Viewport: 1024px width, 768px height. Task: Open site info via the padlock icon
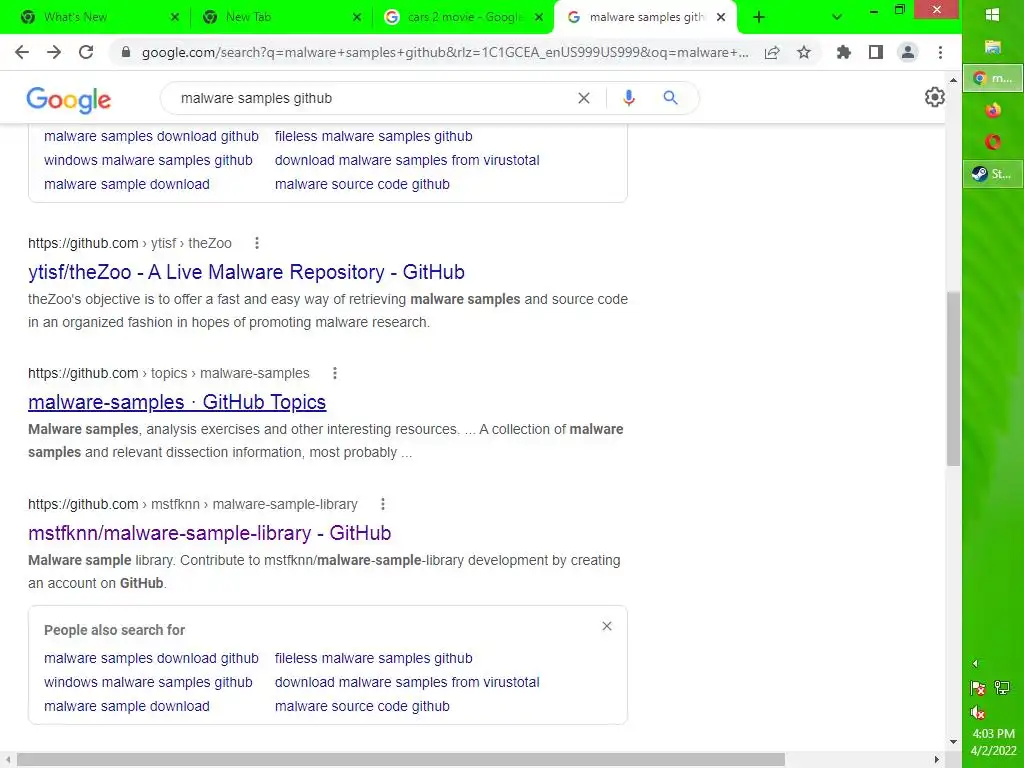pyautogui.click(x=126, y=52)
